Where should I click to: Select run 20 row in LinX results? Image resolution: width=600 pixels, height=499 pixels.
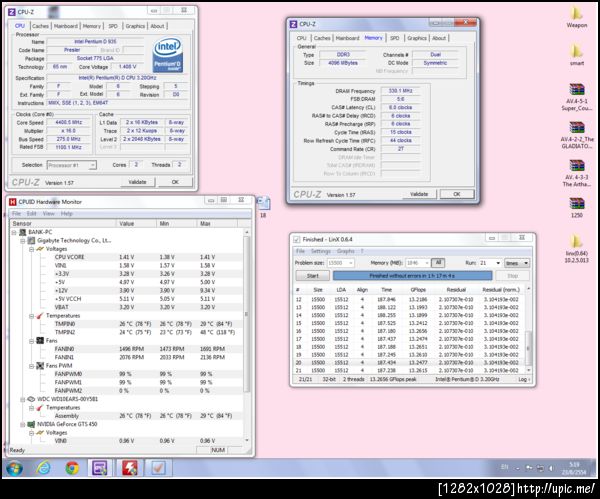(x=410, y=363)
